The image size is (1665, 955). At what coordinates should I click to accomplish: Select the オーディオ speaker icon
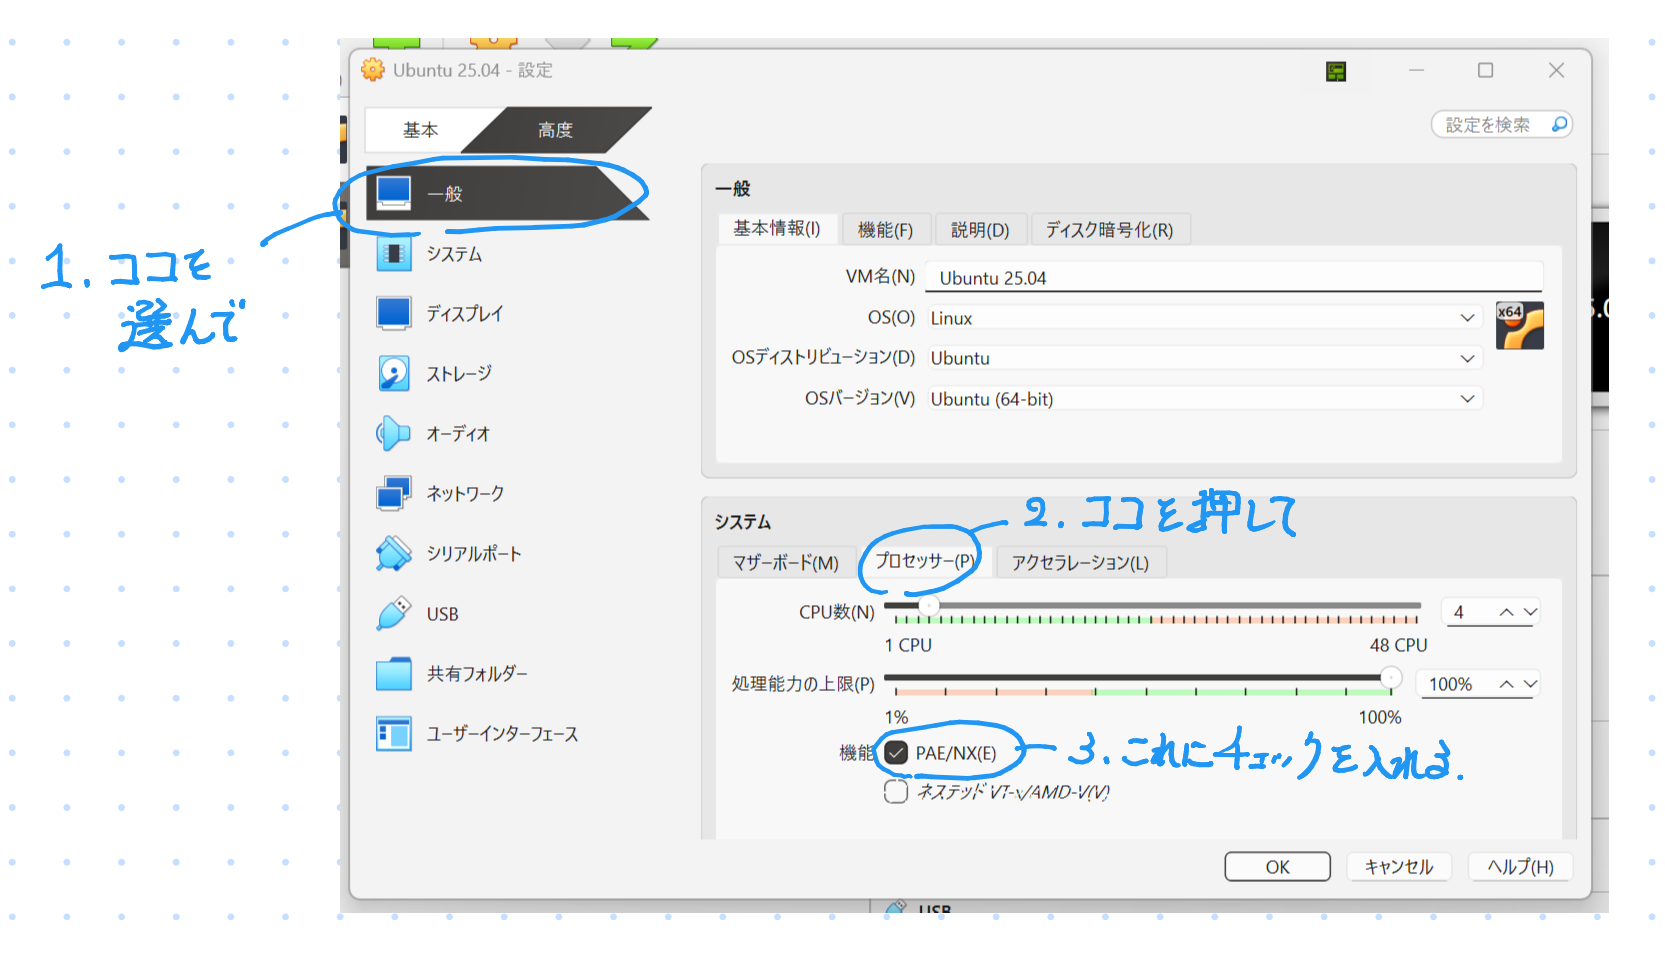(x=393, y=433)
